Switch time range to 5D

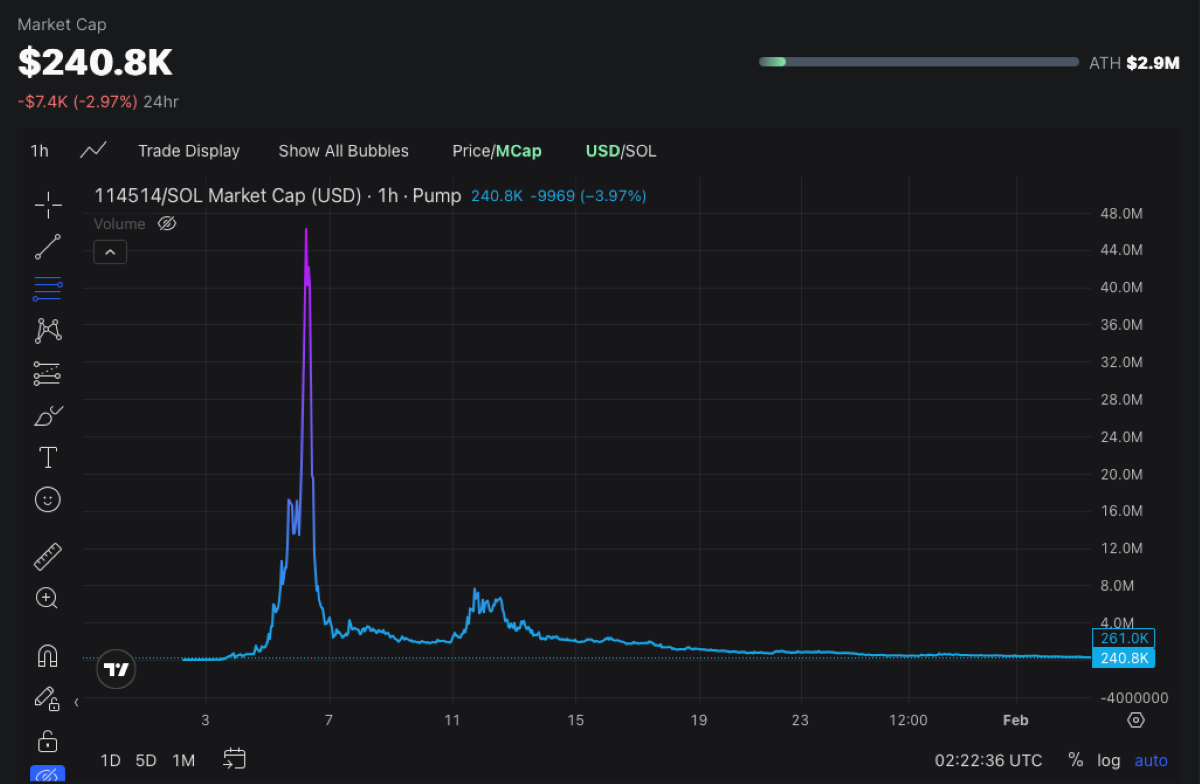pyautogui.click(x=146, y=760)
